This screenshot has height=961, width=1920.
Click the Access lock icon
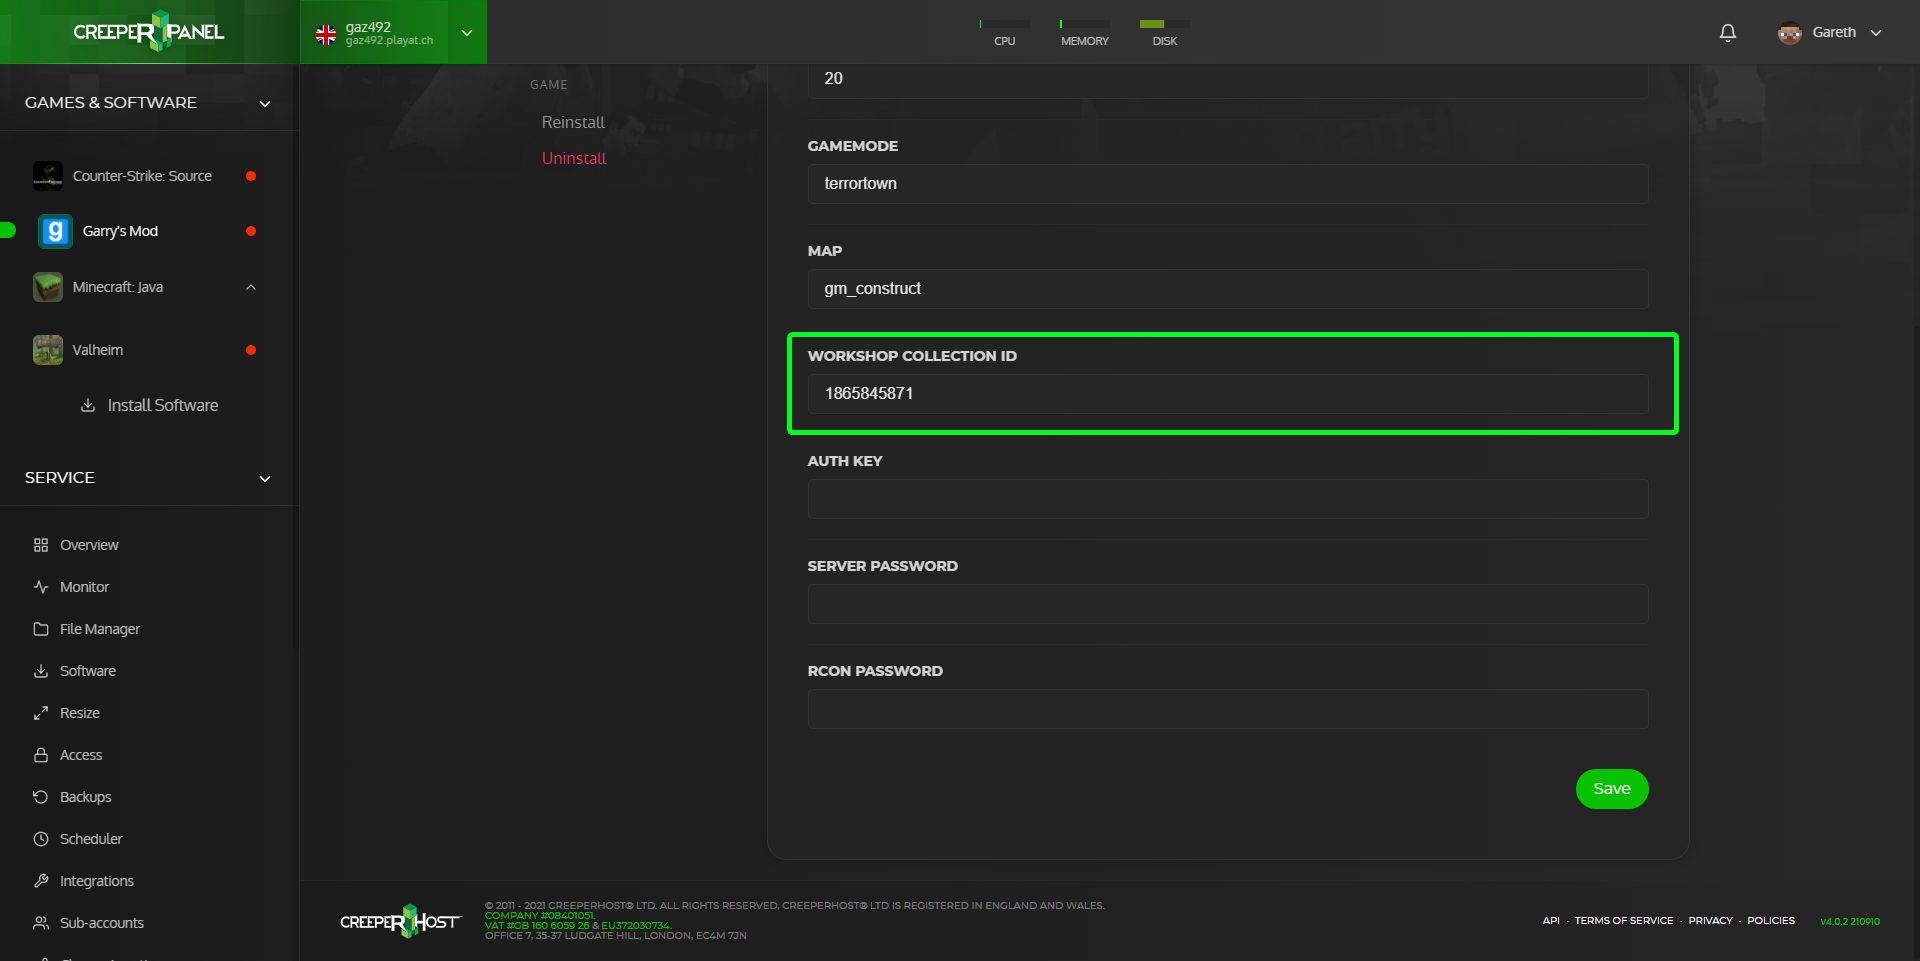tap(41, 755)
